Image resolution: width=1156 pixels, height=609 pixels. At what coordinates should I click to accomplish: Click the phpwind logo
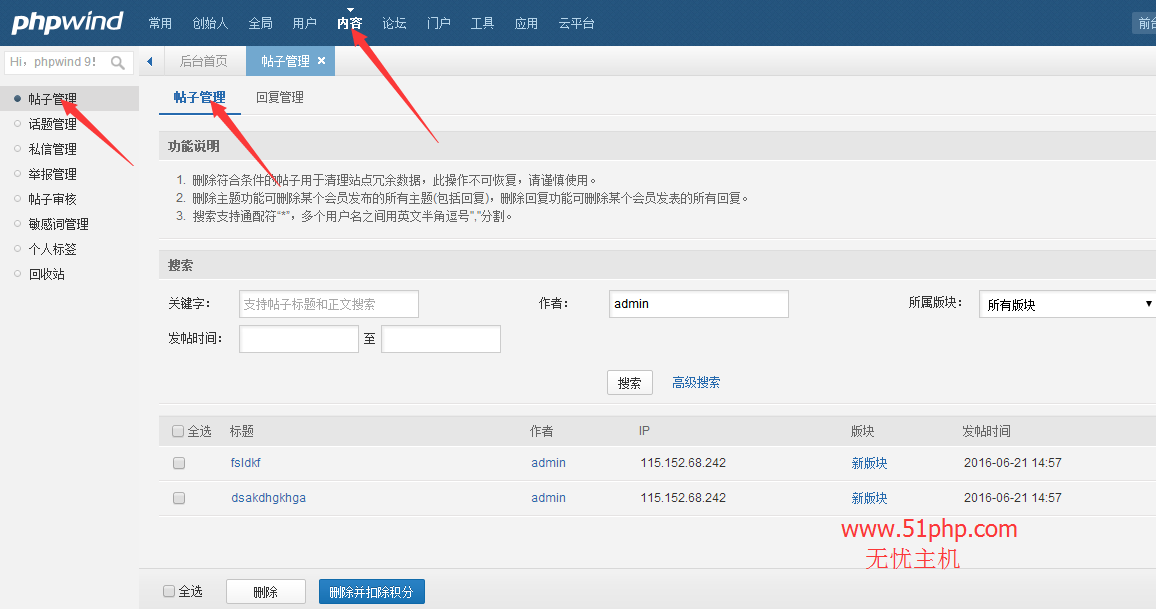point(67,22)
